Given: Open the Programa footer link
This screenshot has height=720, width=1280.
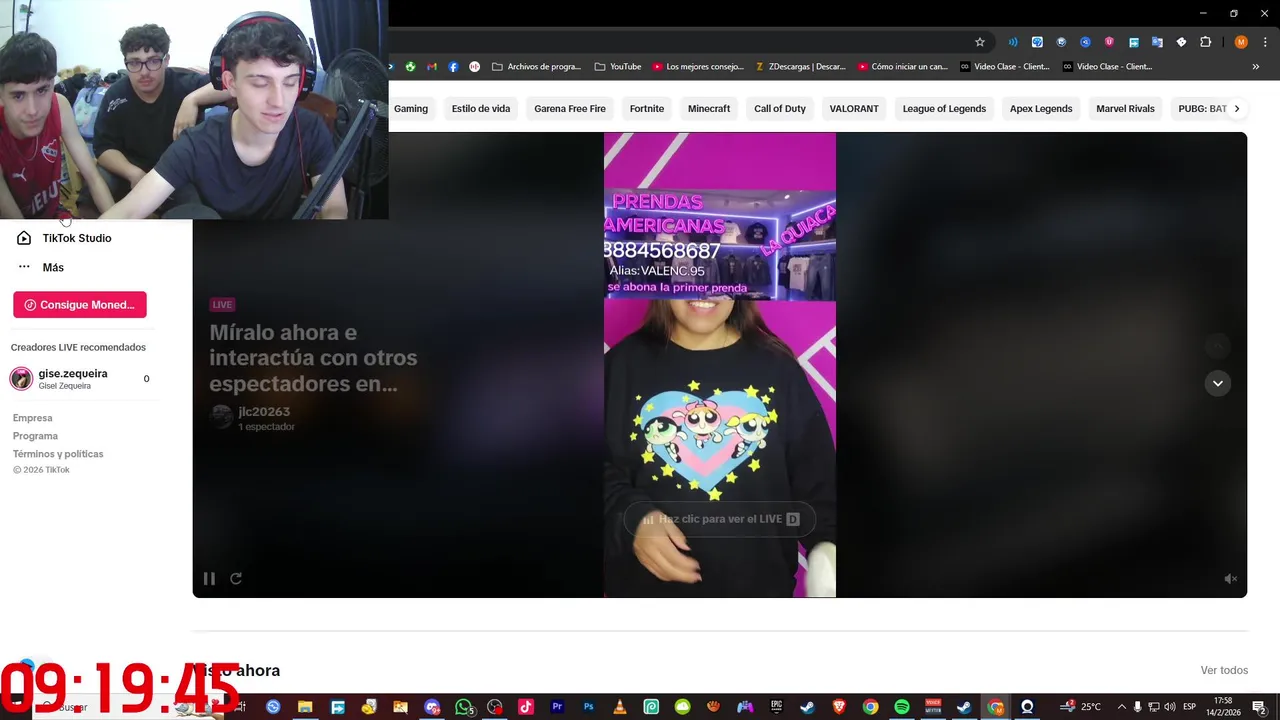Looking at the screenshot, I should pos(35,436).
